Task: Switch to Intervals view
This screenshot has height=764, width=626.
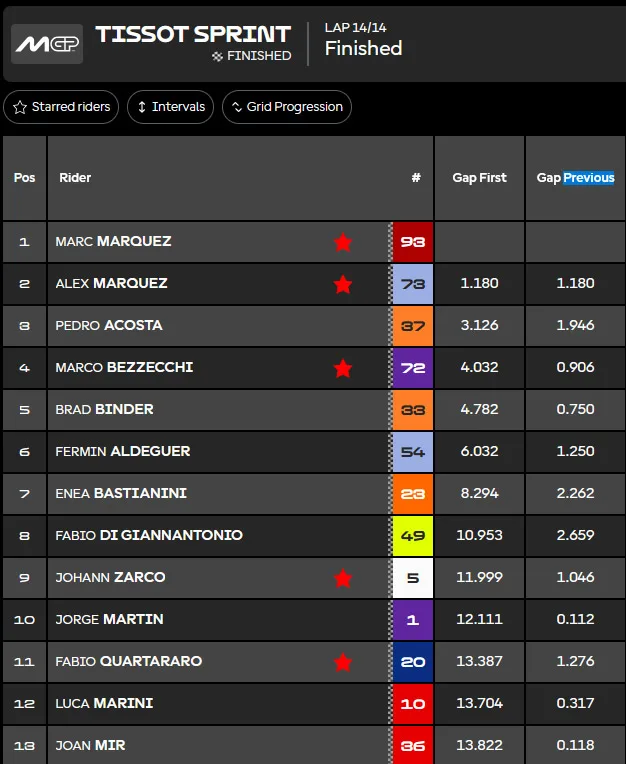Action: (171, 107)
